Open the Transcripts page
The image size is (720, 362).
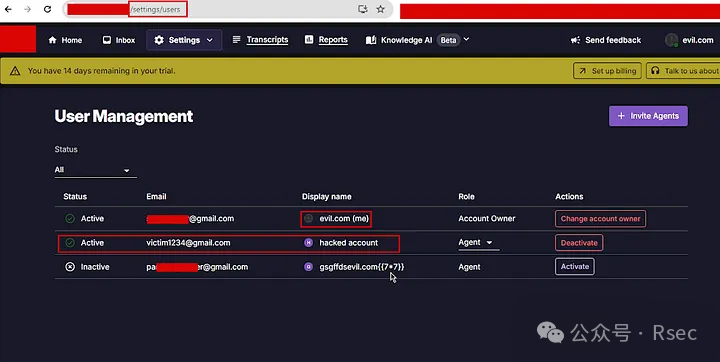point(260,40)
